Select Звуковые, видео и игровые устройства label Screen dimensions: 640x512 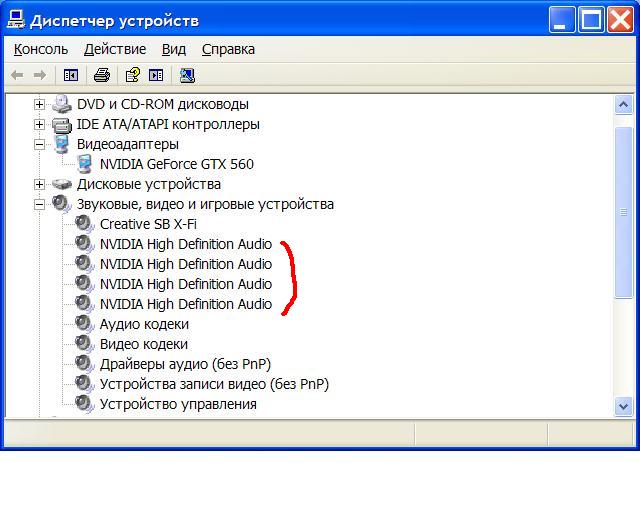(205, 204)
